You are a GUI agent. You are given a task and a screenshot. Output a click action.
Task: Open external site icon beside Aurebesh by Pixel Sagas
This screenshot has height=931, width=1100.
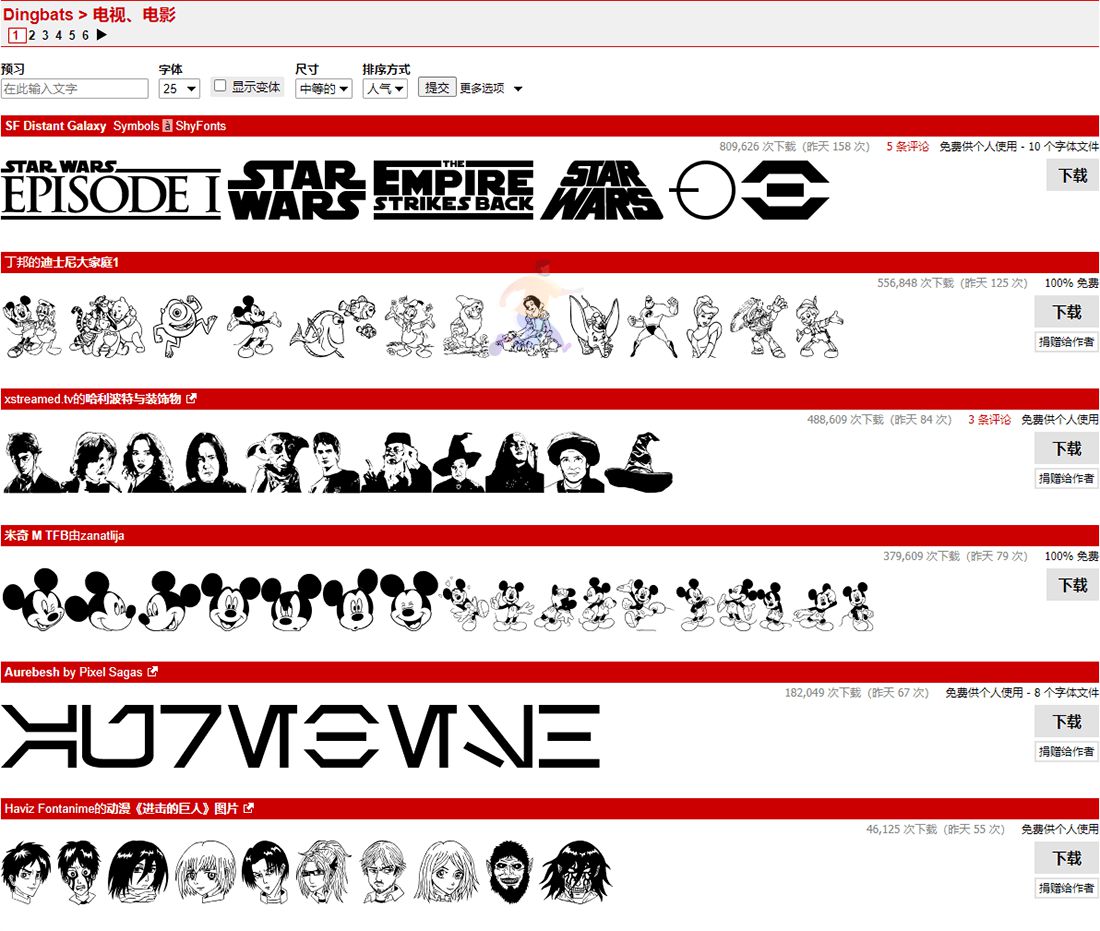153,671
